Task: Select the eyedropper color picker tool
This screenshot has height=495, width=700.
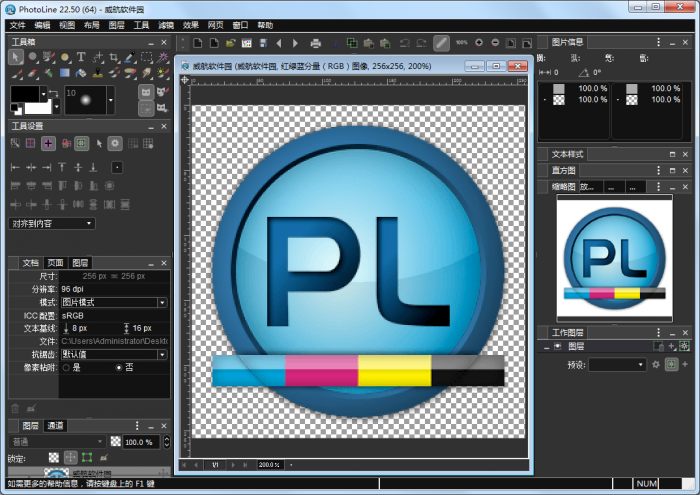Action: [x=129, y=57]
